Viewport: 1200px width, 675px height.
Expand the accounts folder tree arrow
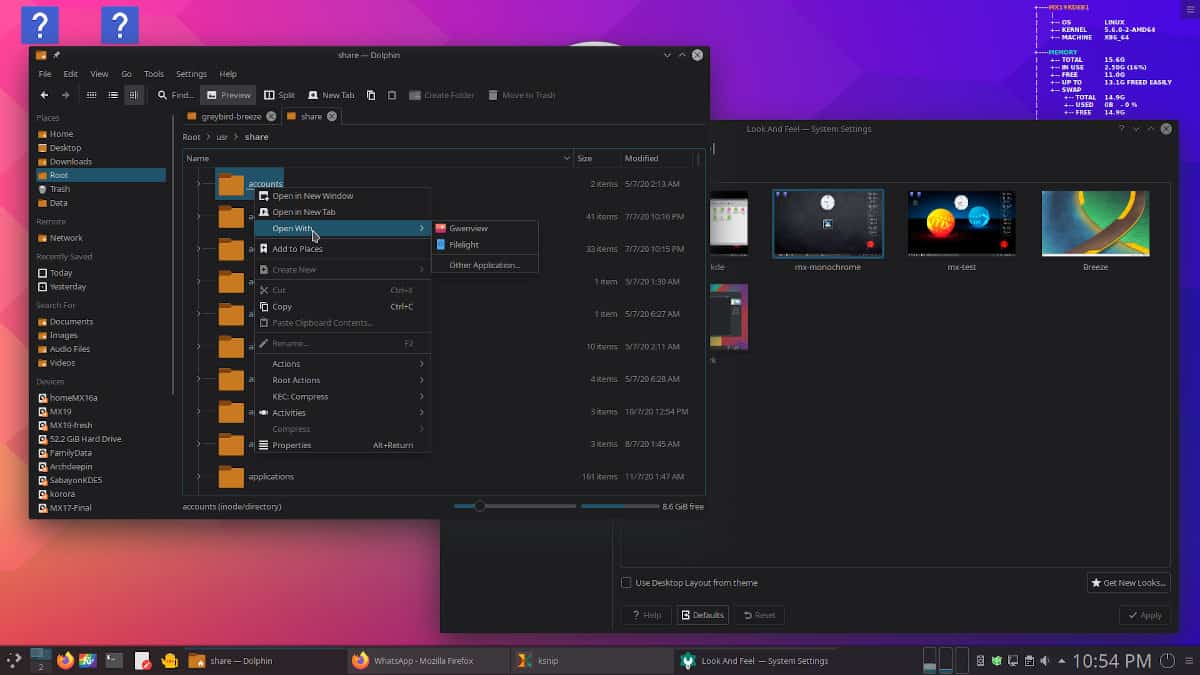pyautogui.click(x=199, y=183)
